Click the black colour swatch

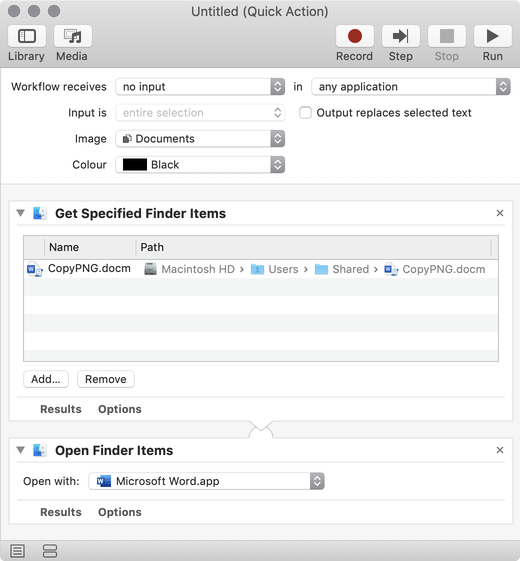coord(135,165)
